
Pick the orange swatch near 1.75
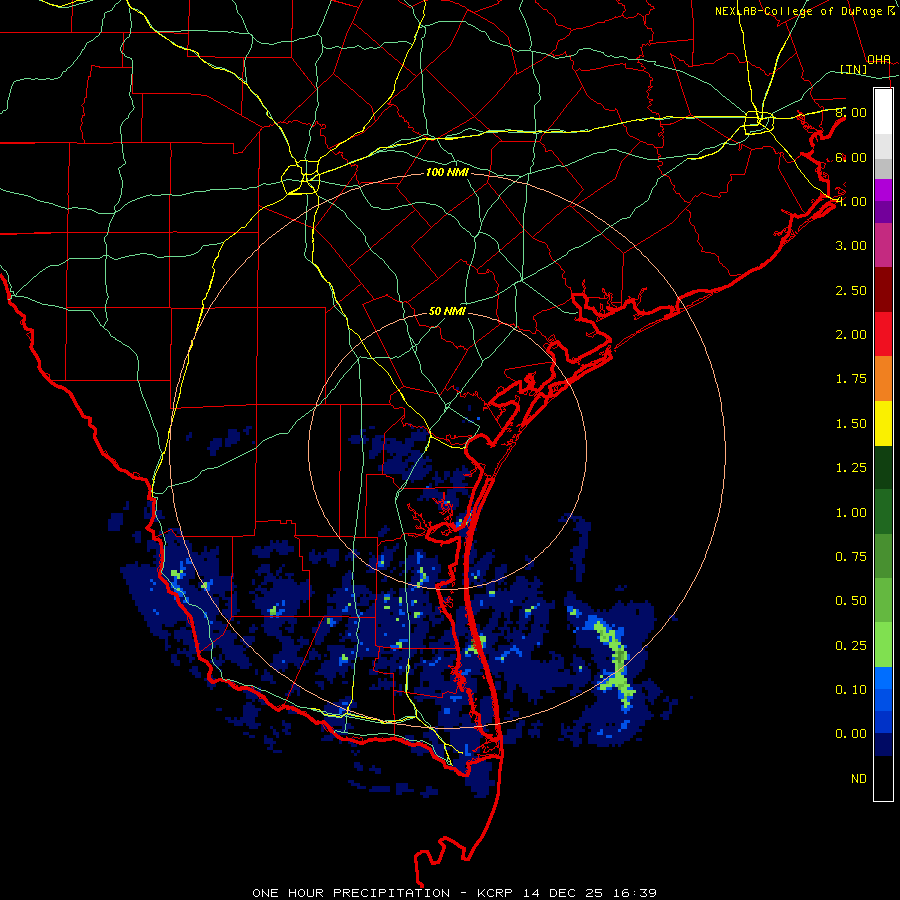tap(883, 378)
